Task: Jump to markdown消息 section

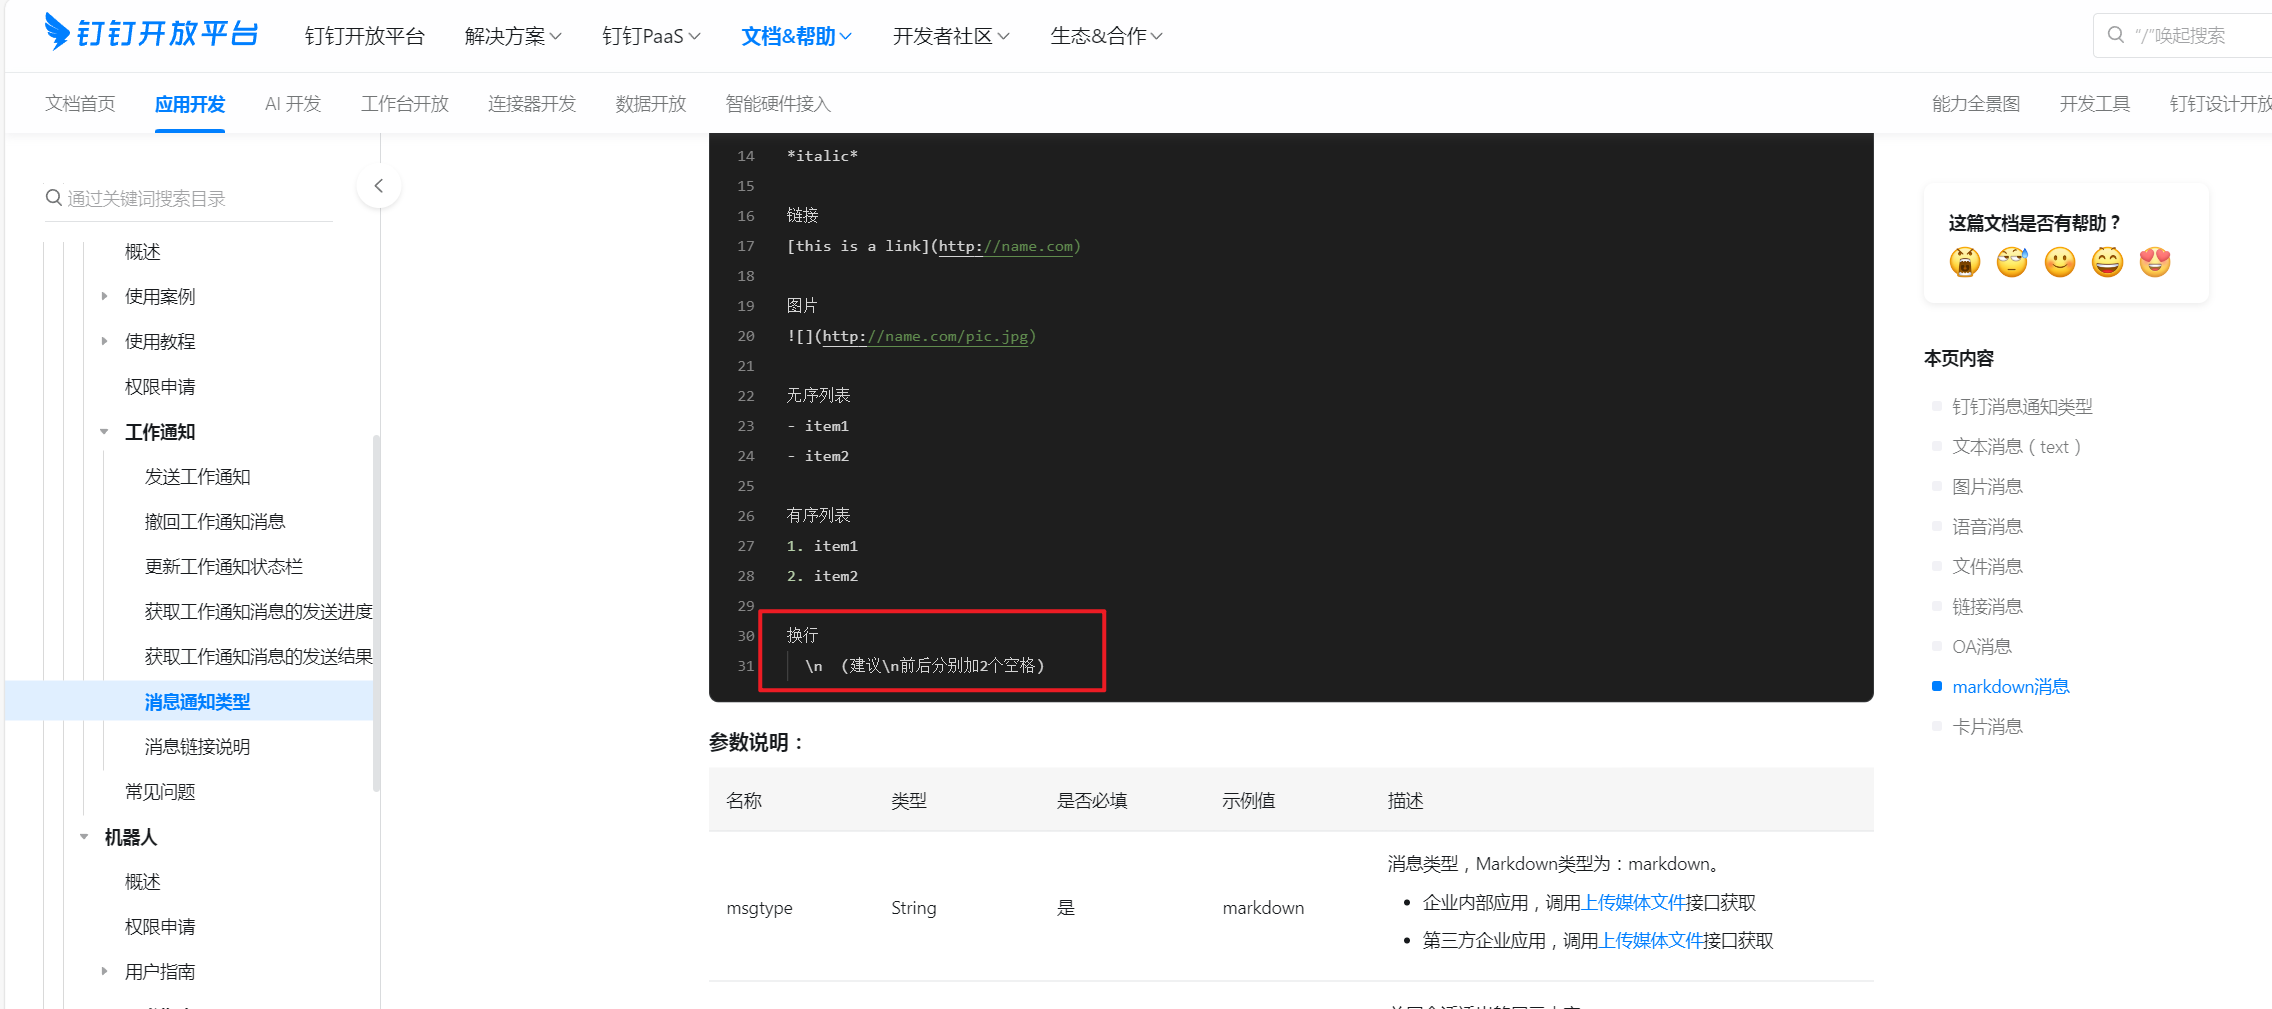Action: (x=2011, y=686)
